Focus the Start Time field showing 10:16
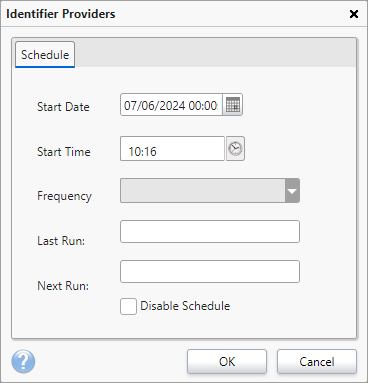This screenshot has width=368, height=383. point(172,149)
